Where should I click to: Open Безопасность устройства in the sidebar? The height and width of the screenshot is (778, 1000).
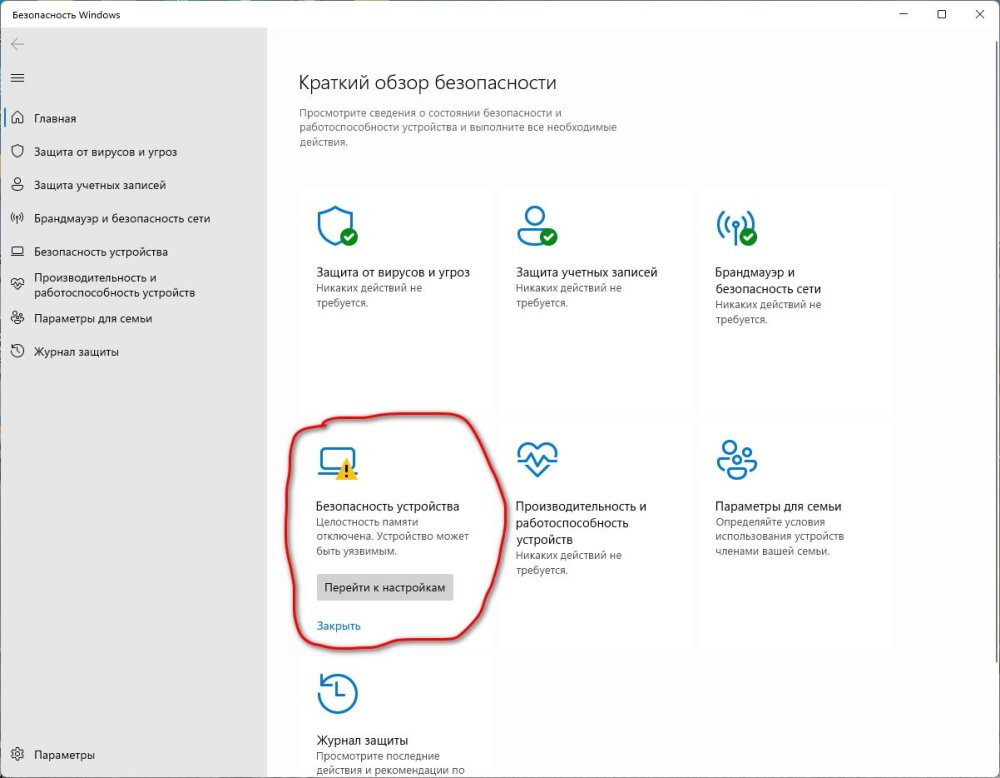point(100,252)
